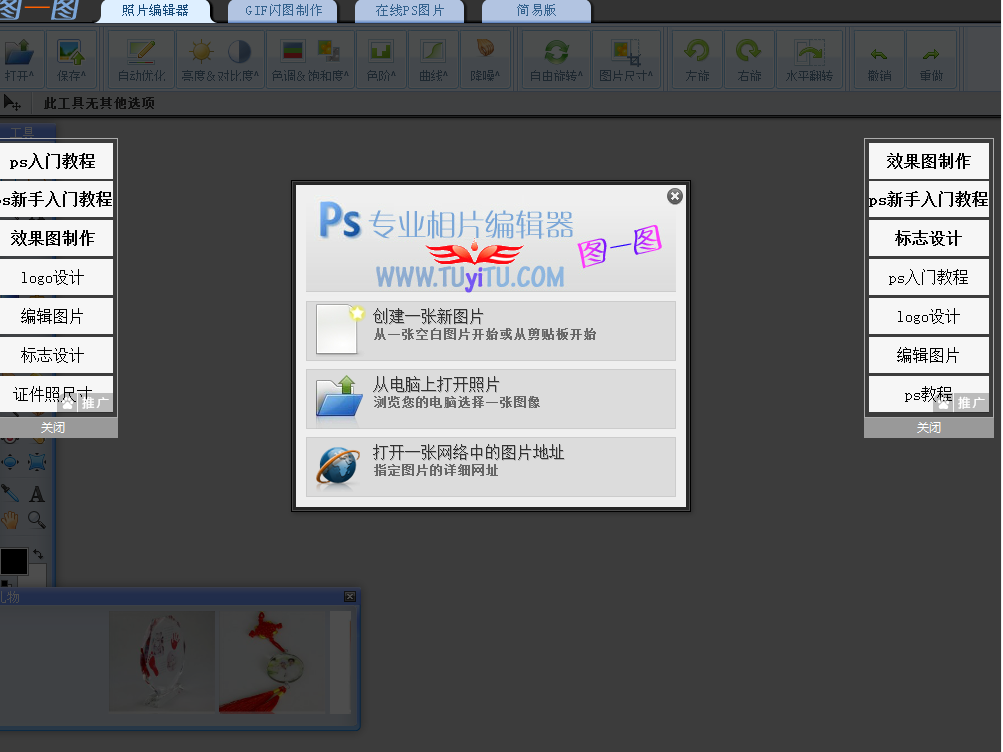The width and height of the screenshot is (1003, 752).
Task: Apply Auto Optimize (自动优化)
Action: (x=141, y=59)
